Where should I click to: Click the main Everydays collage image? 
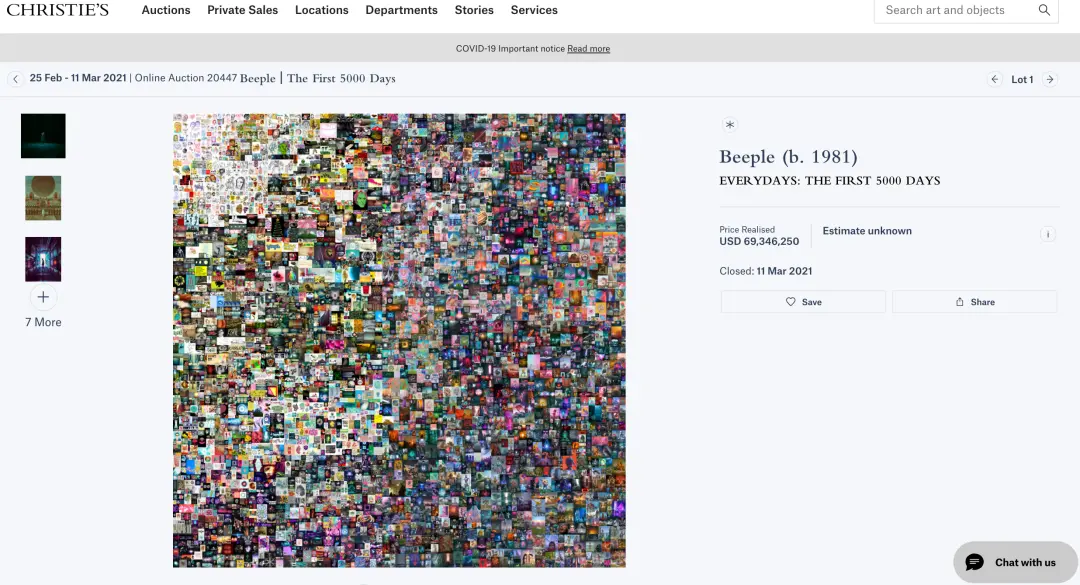pyautogui.click(x=399, y=340)
